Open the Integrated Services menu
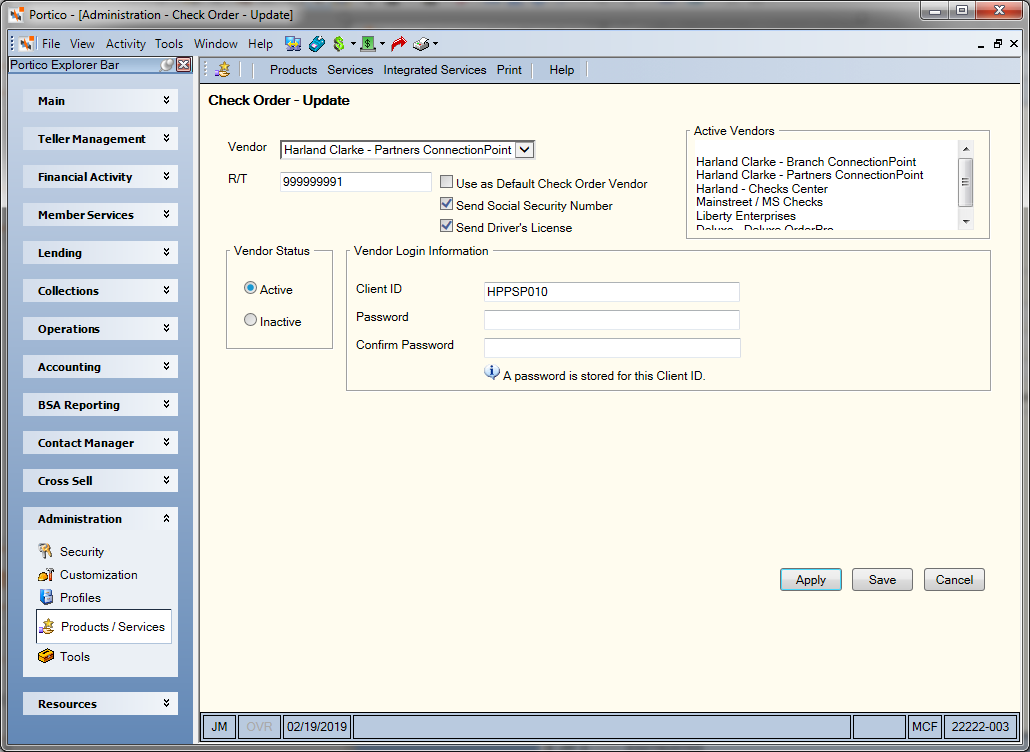1030x752 pixels. click(x=435, y=70)
